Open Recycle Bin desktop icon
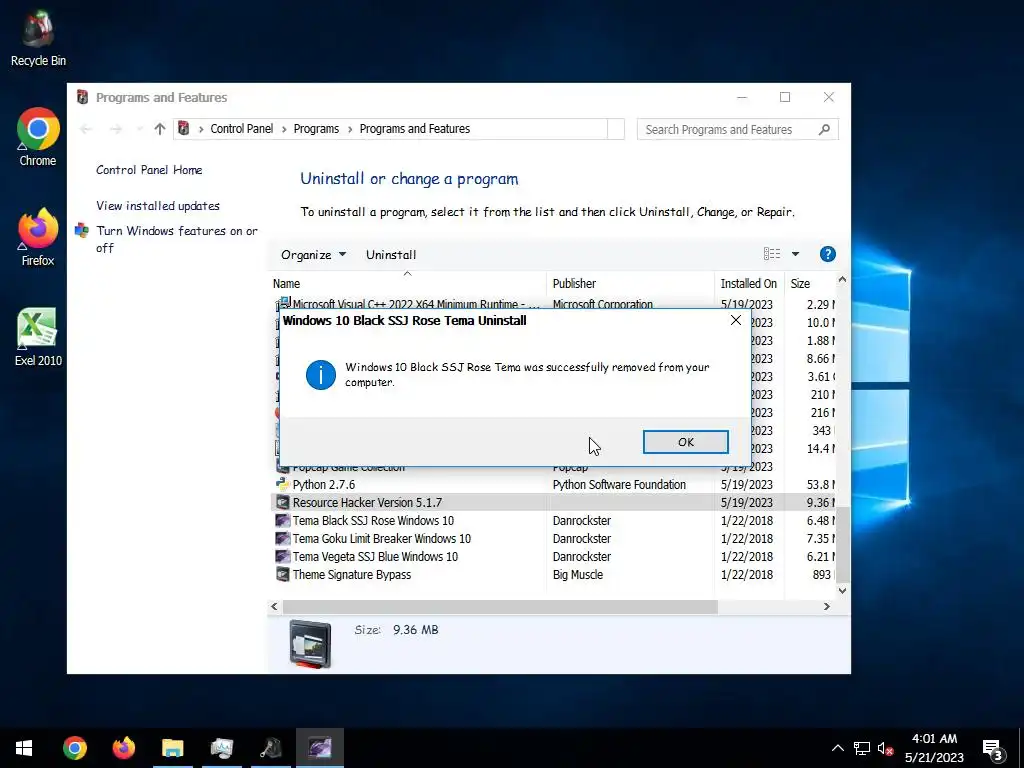This screenshot has width=1024, height=768. point(38,38)
